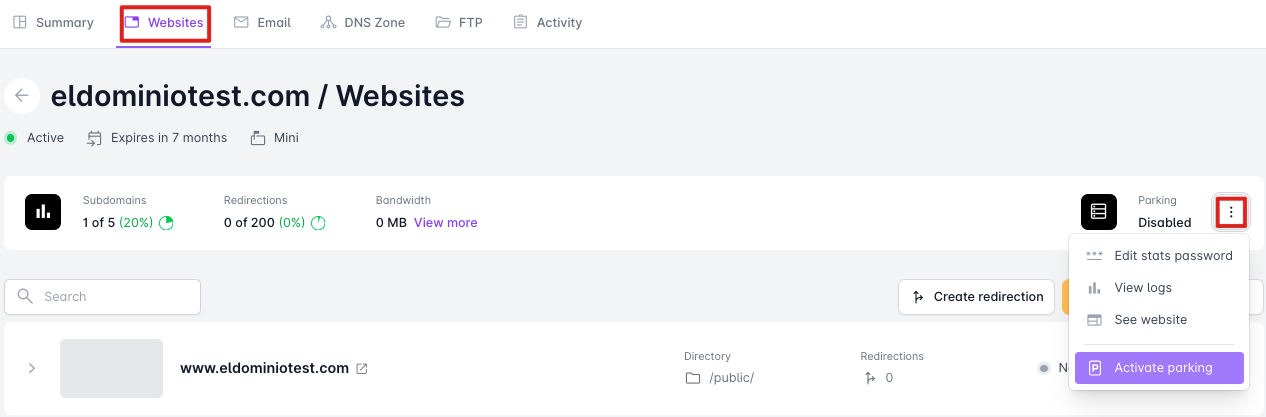Click the black statistics chart icon
Viewport: 1266px width, 417px height.
[43, 212]
